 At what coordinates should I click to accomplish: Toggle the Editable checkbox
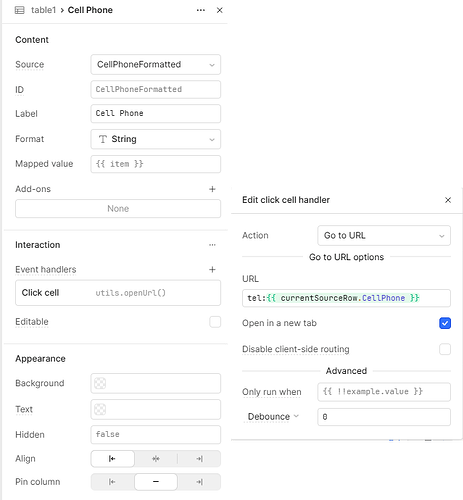215,322
